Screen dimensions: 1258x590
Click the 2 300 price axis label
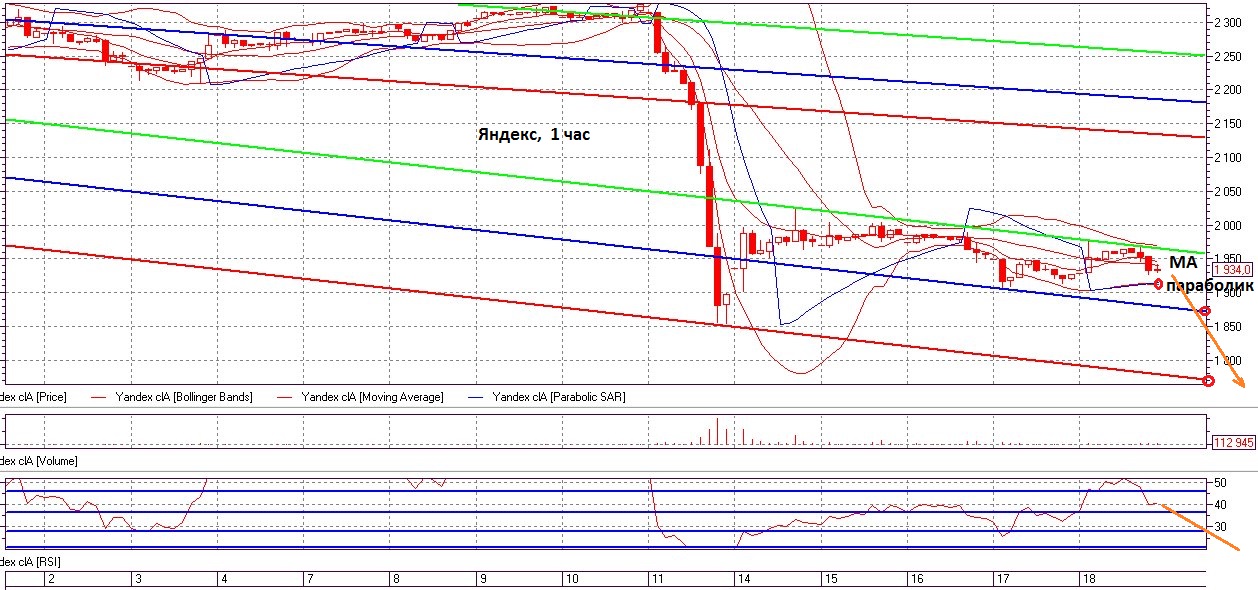click(x=1226, y=22)
